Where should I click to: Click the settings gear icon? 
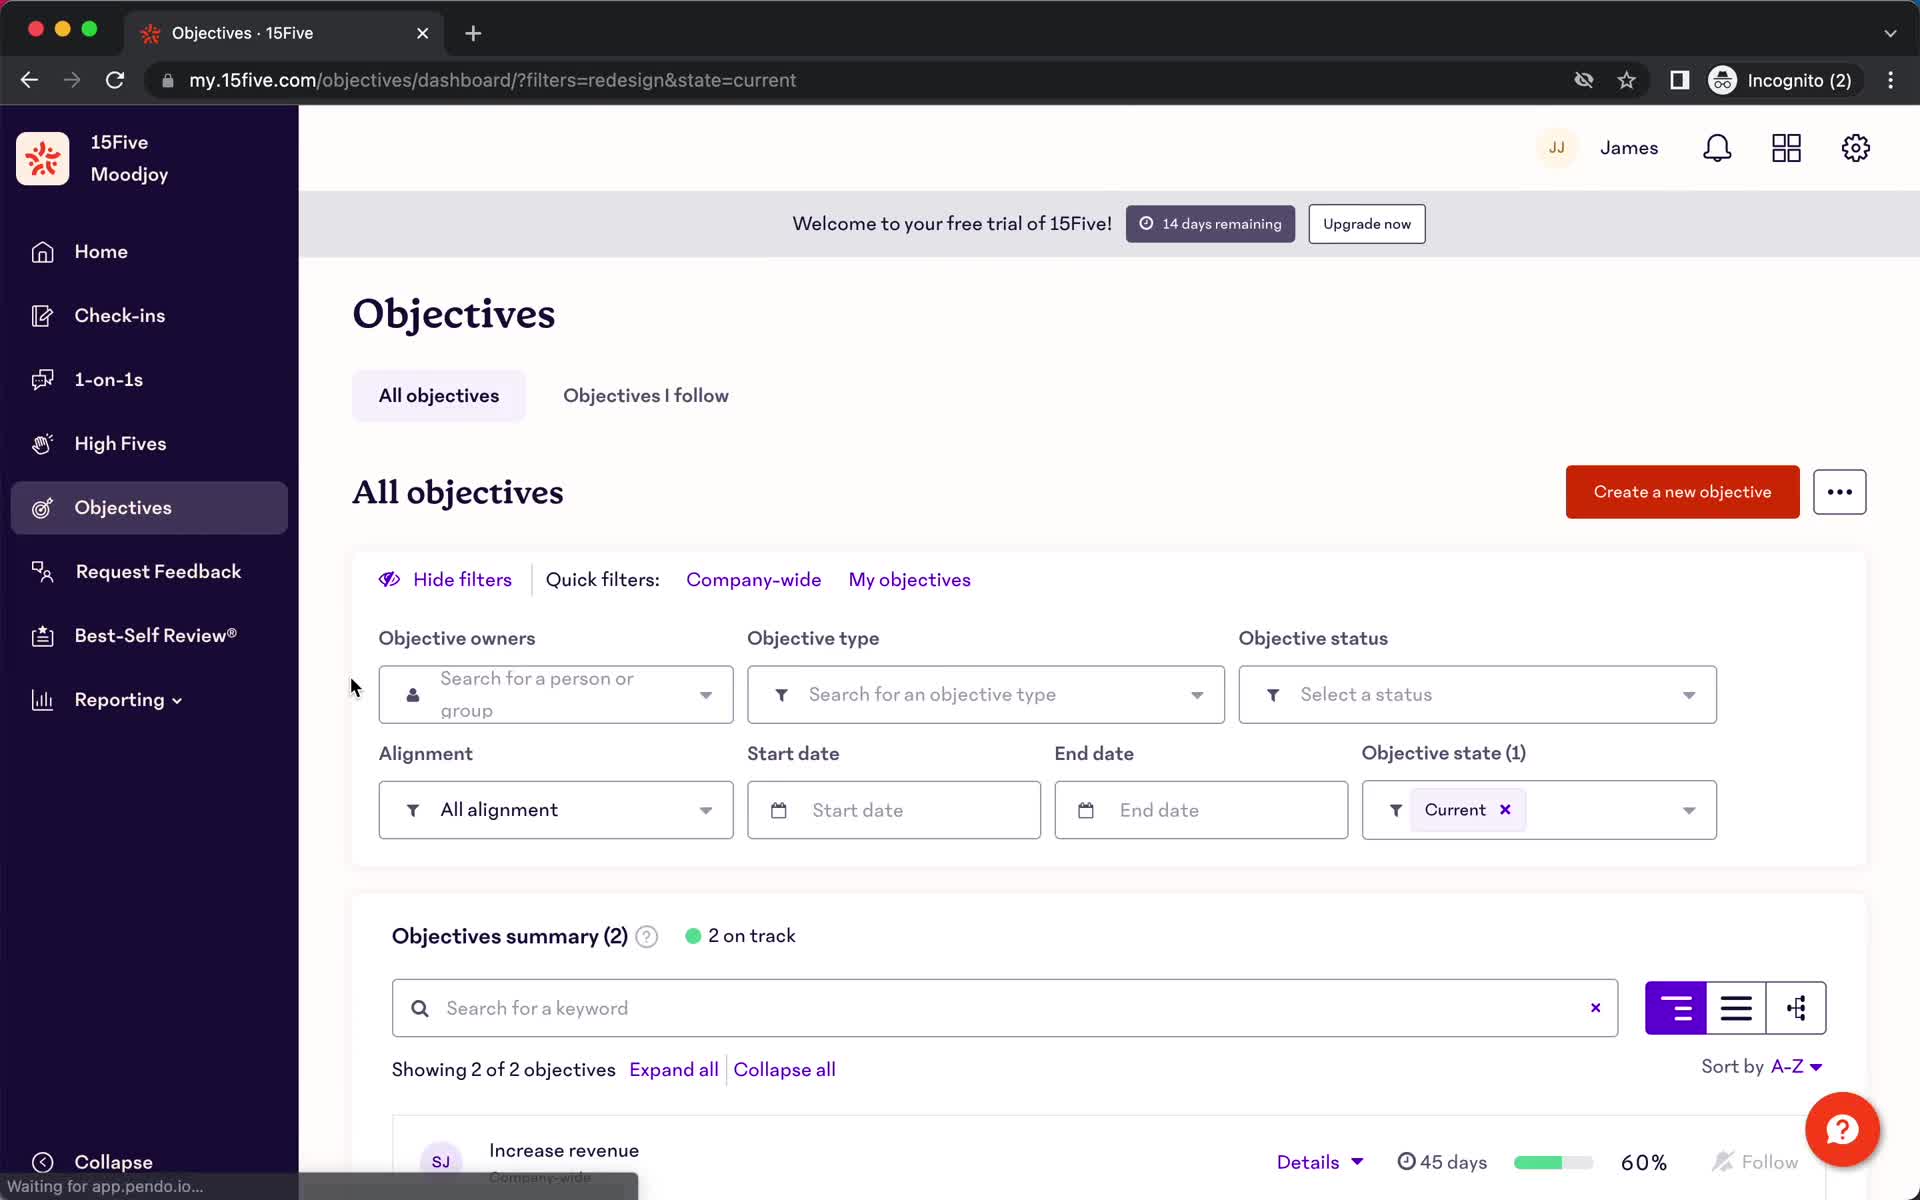pyautogui.click(x=1856, y=148)
